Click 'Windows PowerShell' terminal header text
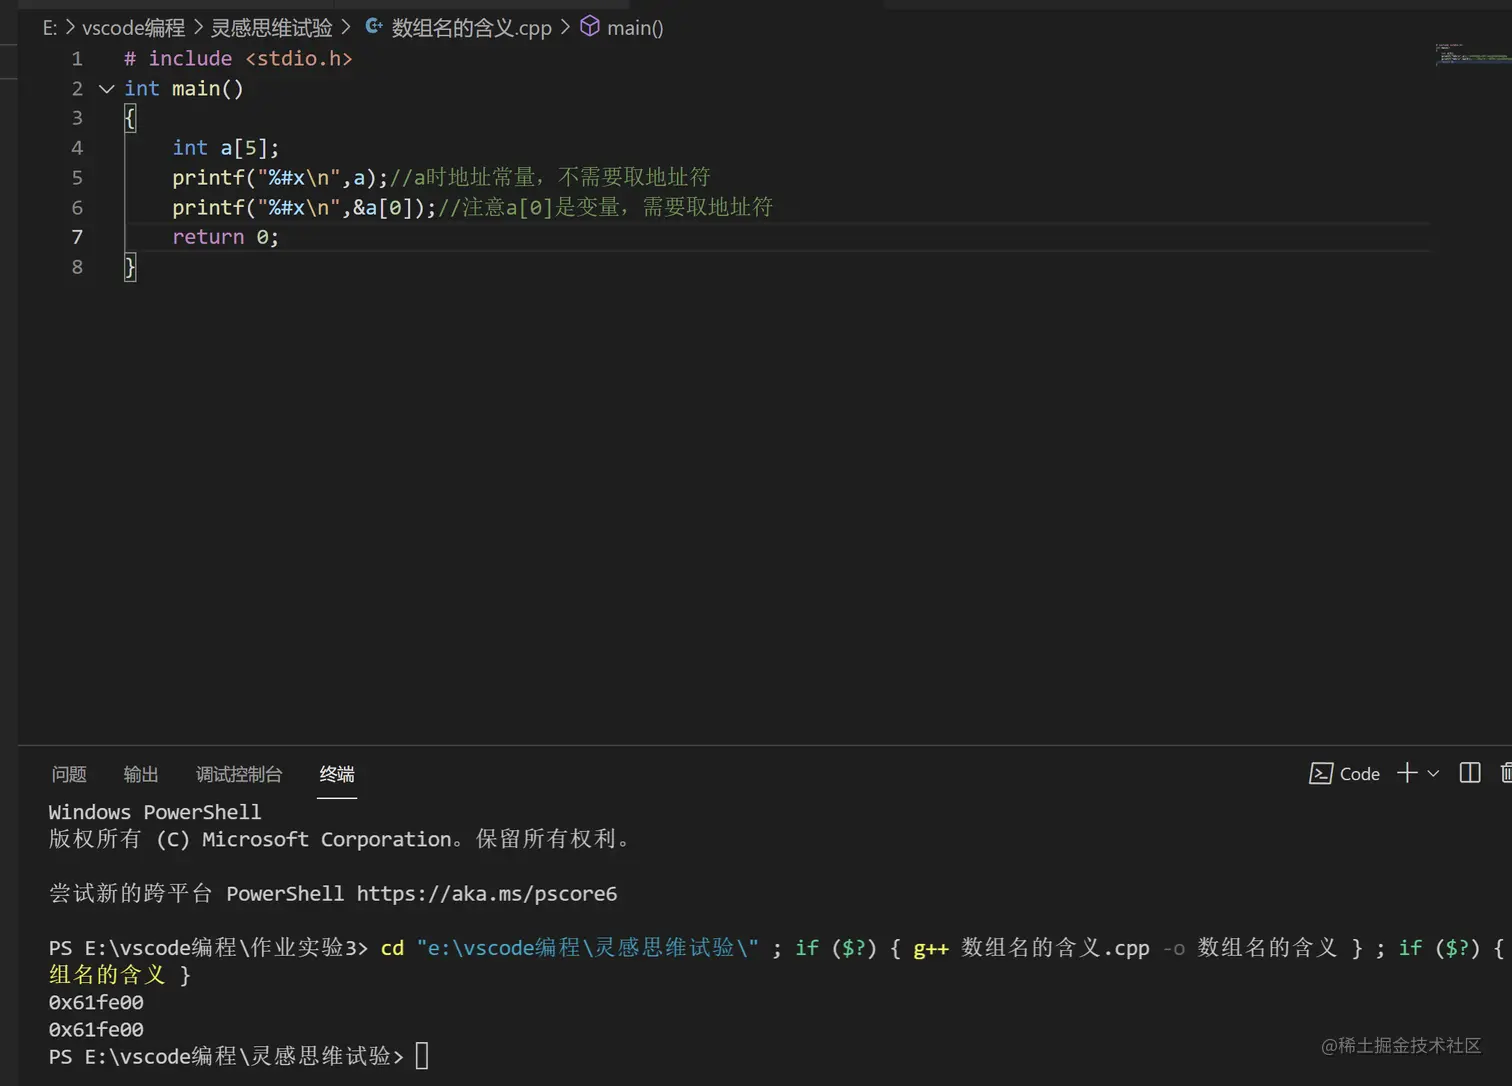This screenshot has height=1086, width=1512. pyautogui.click(x=155, y=812)
